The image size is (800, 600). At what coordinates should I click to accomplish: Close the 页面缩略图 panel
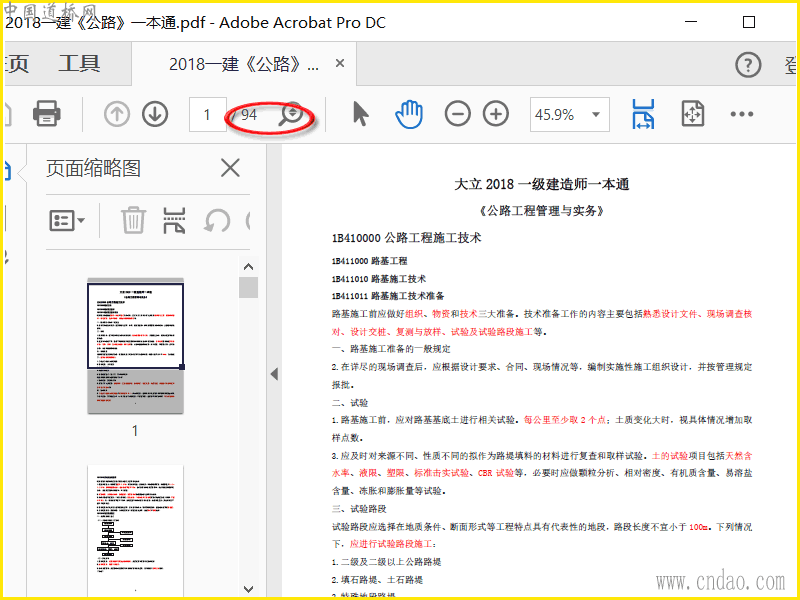pyautogui.click(x=230, y=168)
